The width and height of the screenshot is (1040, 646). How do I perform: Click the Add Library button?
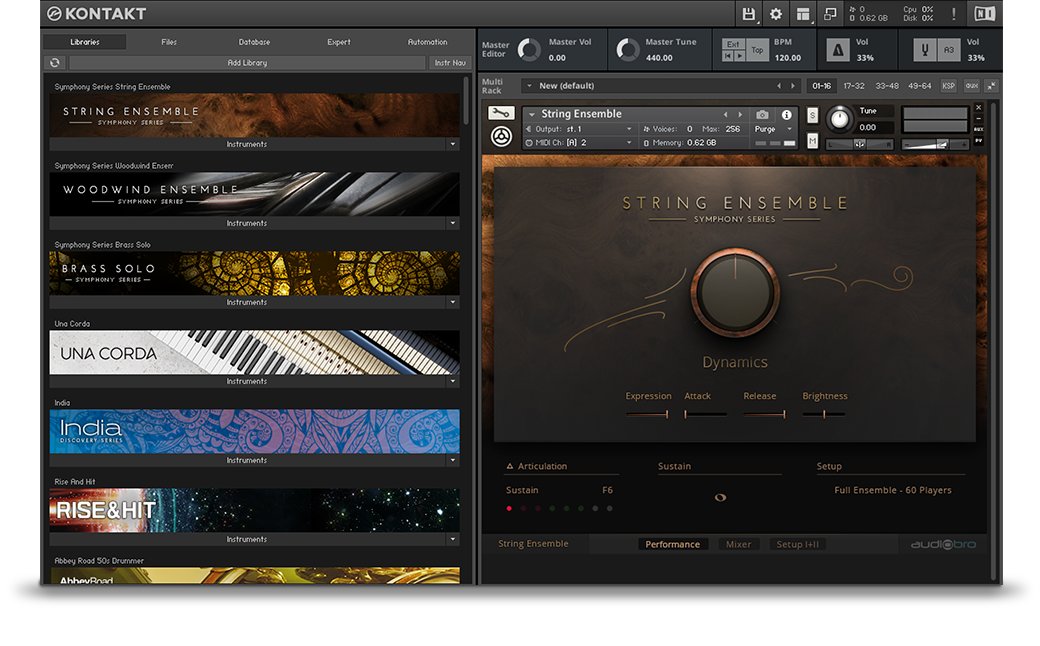(x=246, y=62)
